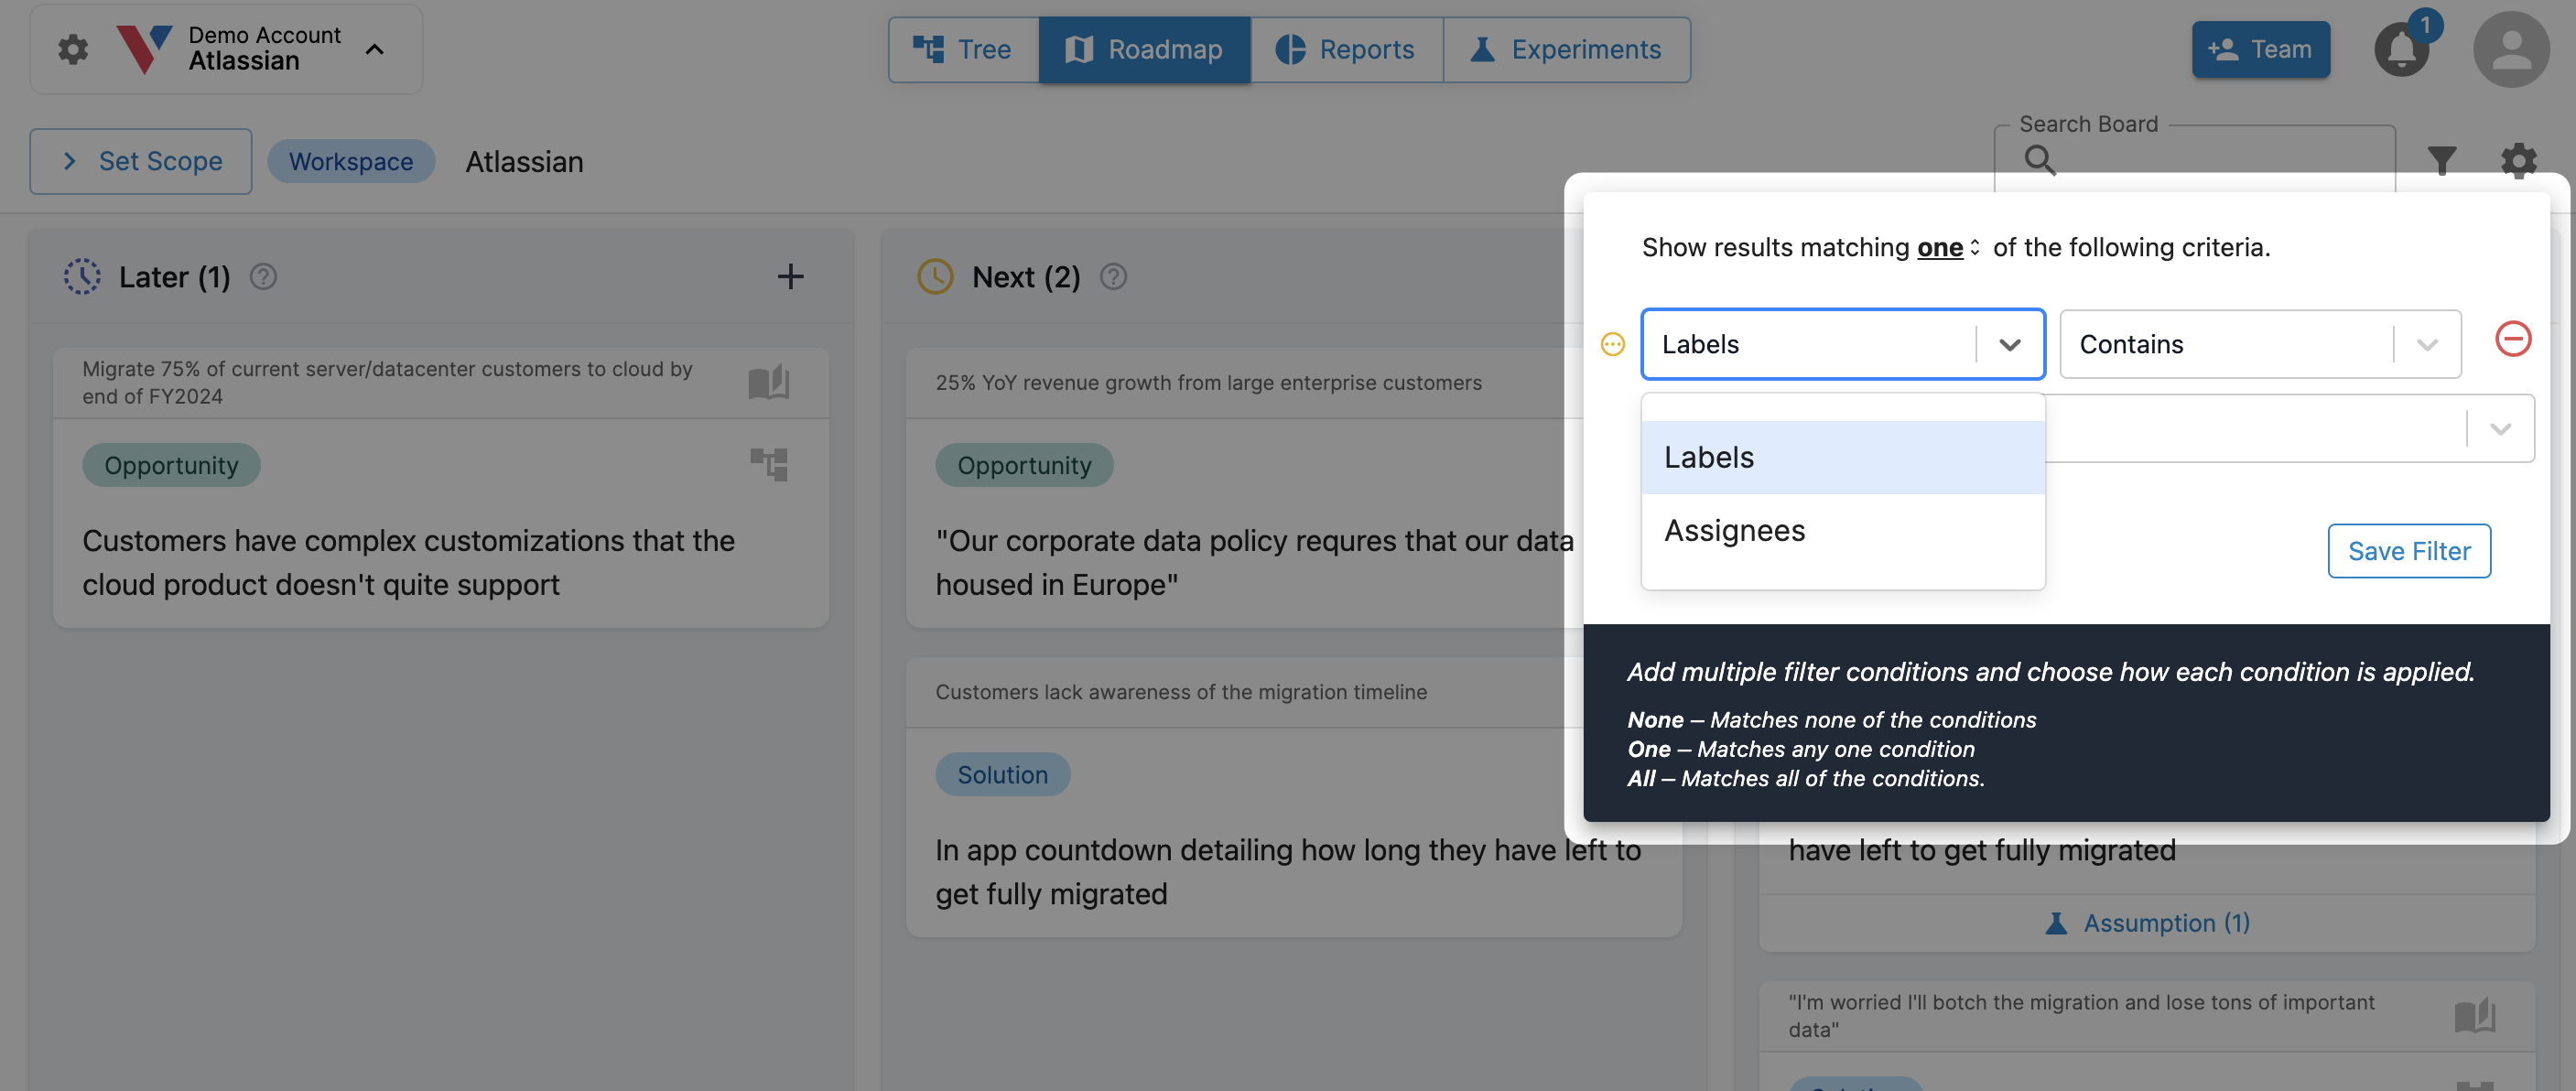
Task: Open the filter value dropdown chevron
Action: (2500, 429)
